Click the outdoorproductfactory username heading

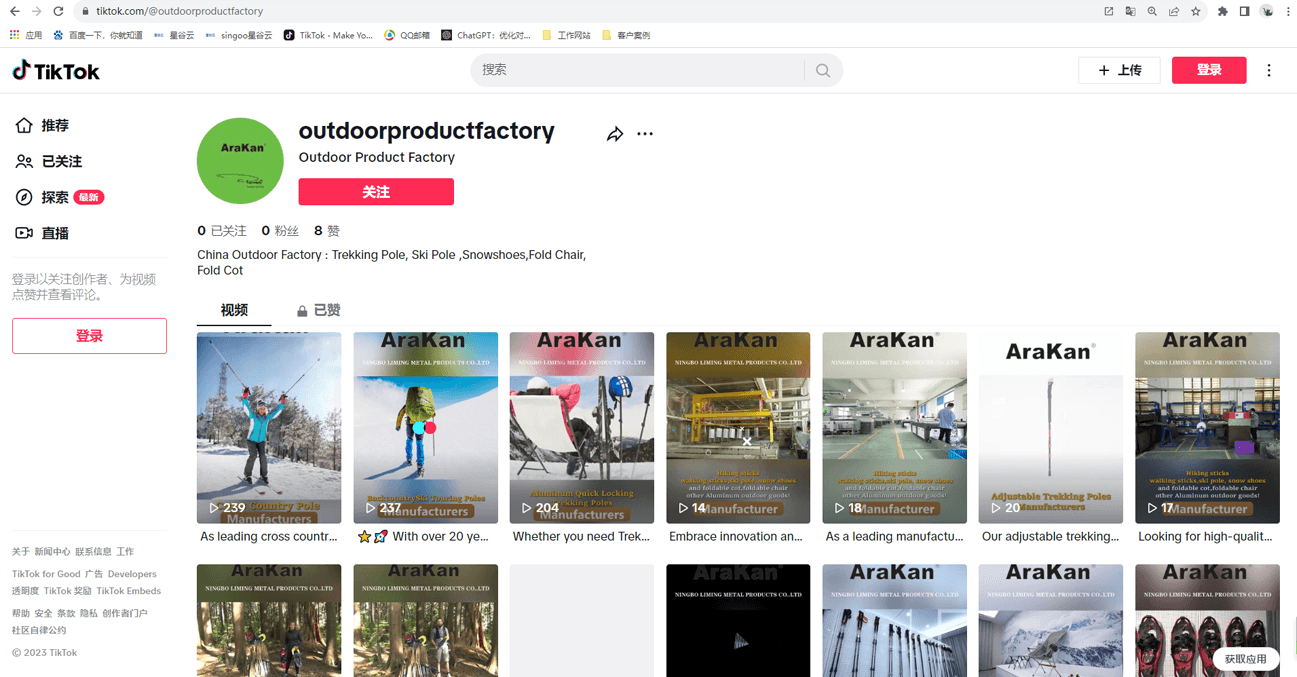[x=427, y=131]
